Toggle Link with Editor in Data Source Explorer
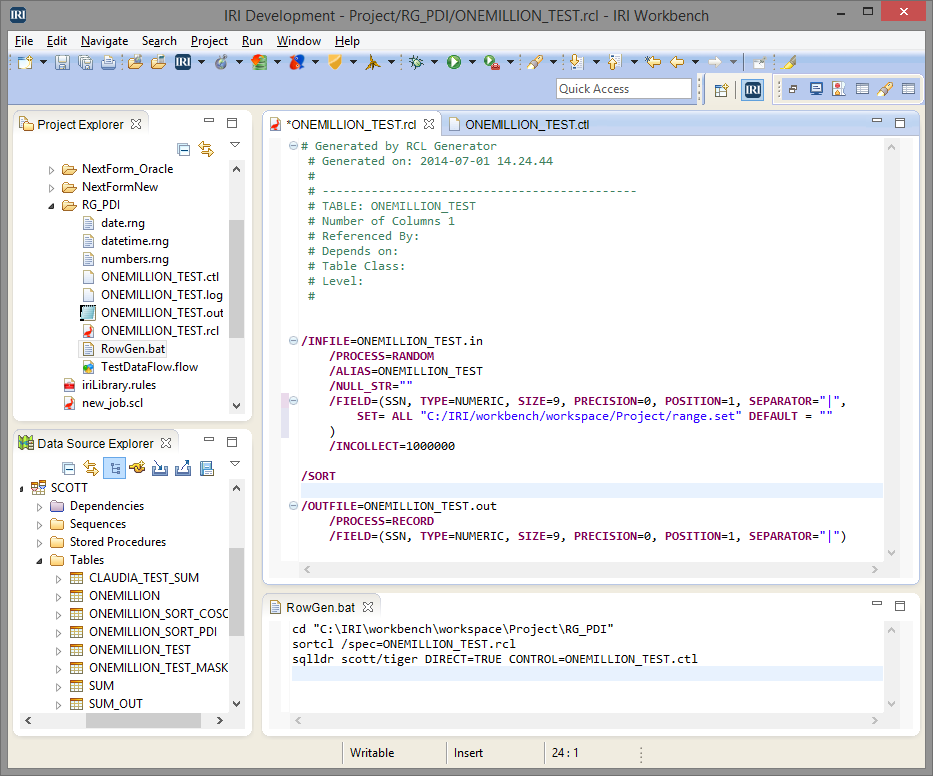Image resolution: width=933 pixels, height=776 pixels. point(91,468)
